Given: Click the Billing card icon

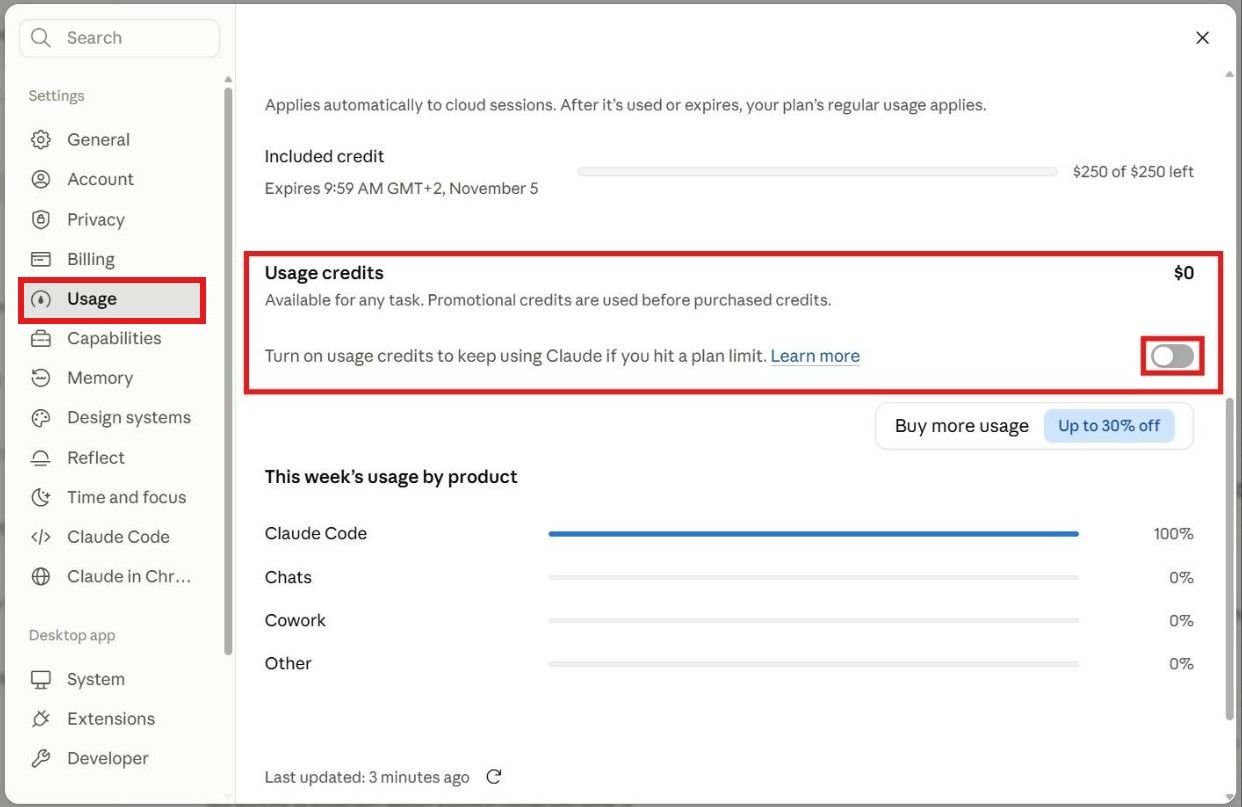Looking at the screenshot, I should pyautogui.click(x=41, y=260).
